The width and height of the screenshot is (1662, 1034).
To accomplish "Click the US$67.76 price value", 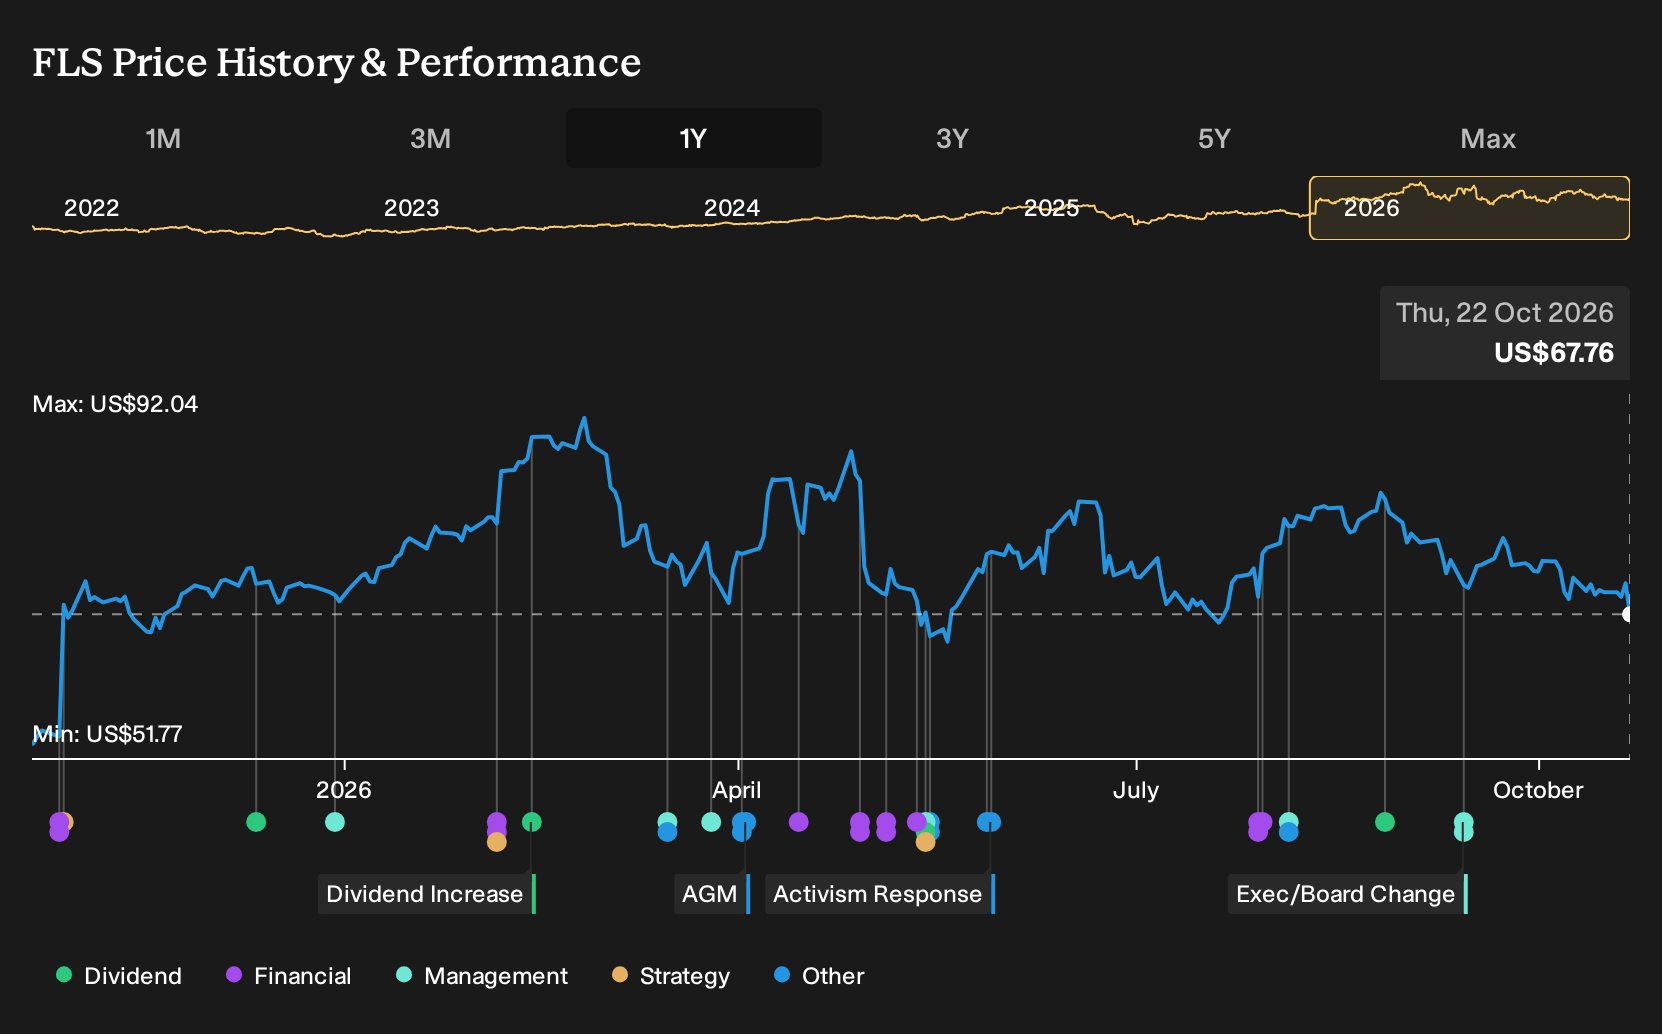I will [1554, 353].
